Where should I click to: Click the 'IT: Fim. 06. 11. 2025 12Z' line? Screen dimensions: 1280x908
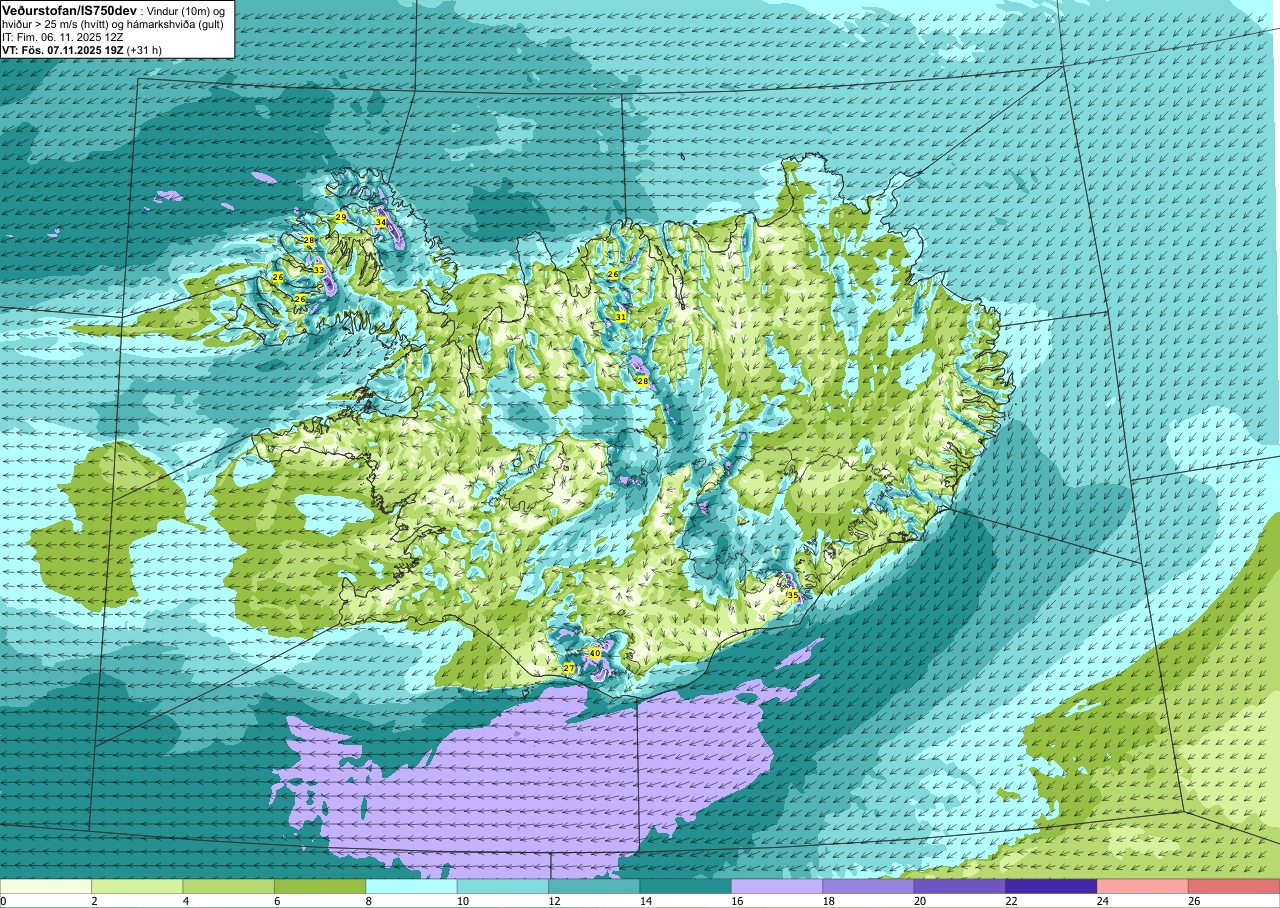62,37
